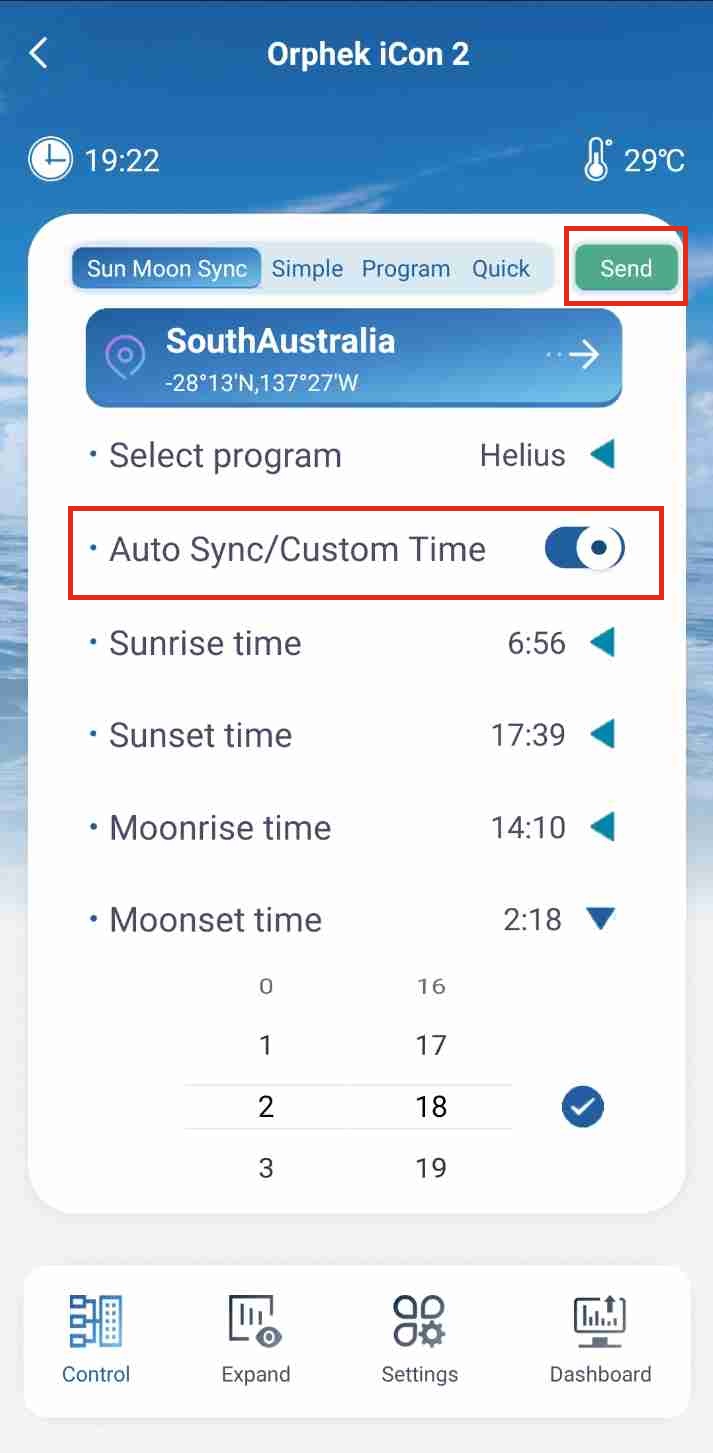Viewport: 713px width, 1453px height.
Task: Open location details with the right arrow
Action: point(575,355)
